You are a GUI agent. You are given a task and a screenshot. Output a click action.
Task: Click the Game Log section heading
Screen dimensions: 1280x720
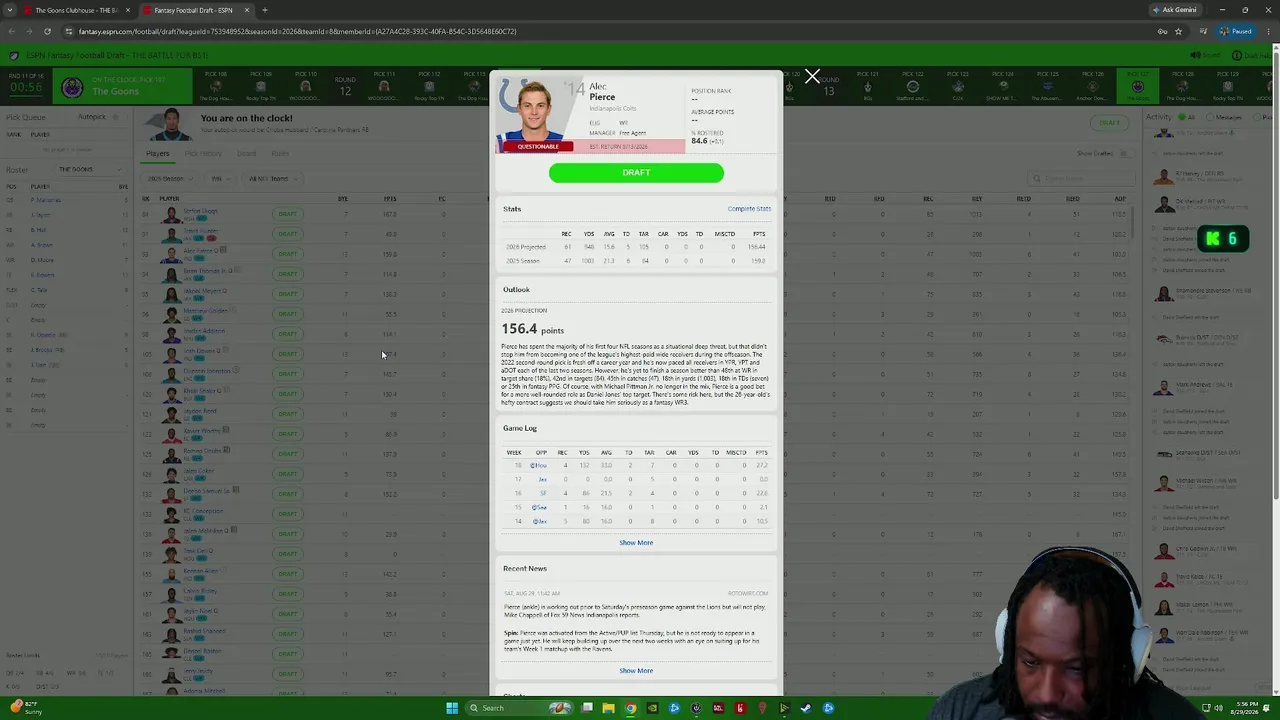520,428
